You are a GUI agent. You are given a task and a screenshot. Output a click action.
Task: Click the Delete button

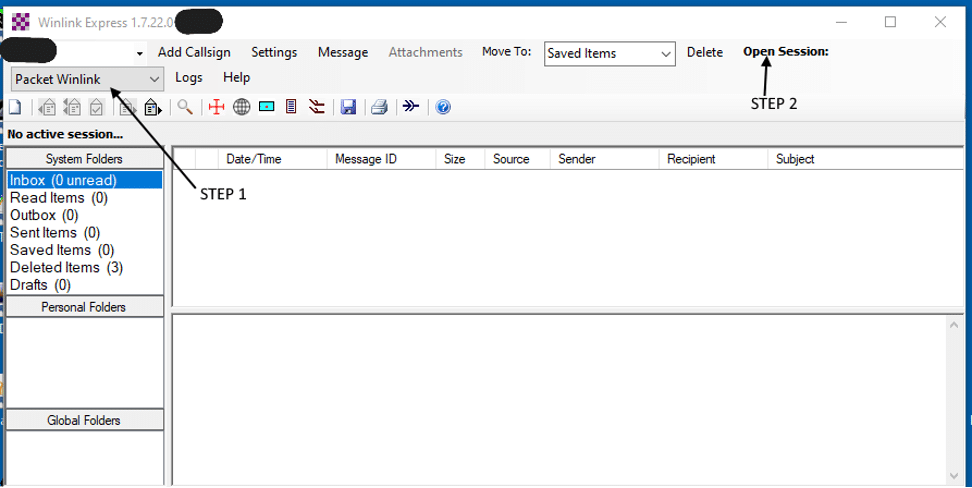pyautogui.click(x=704, y=52)
